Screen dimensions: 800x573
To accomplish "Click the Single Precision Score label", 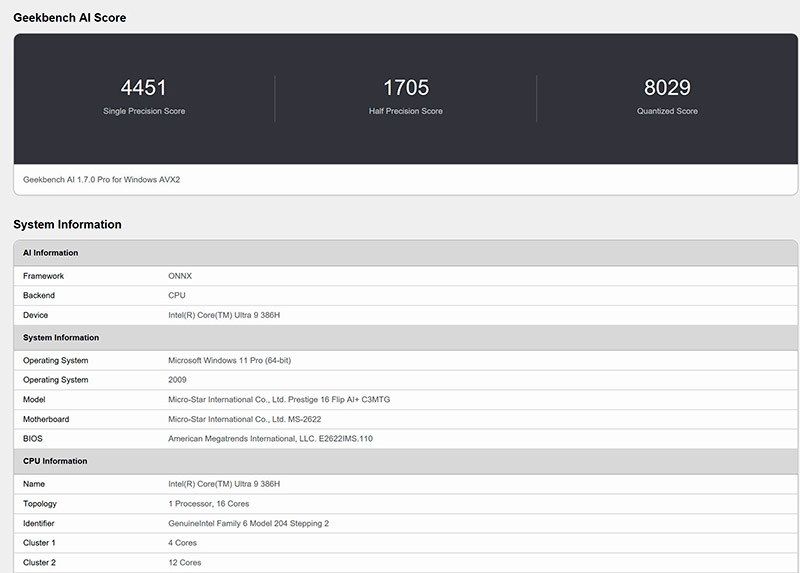I will click(x=143, y=111).
